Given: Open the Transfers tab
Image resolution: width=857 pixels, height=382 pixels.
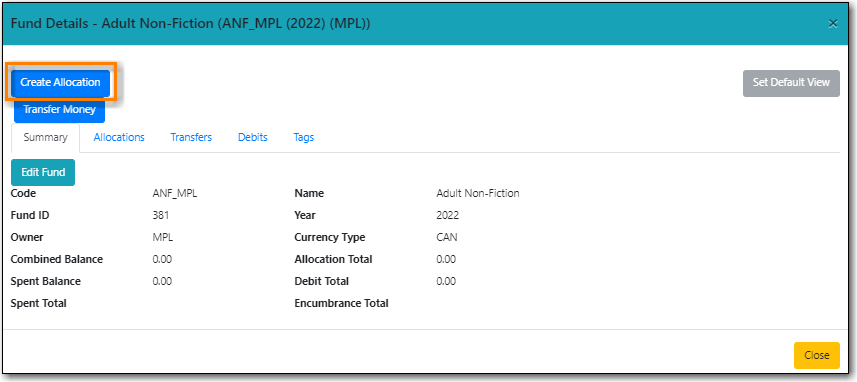Looking at the screenshot, I should click(191, 138).
